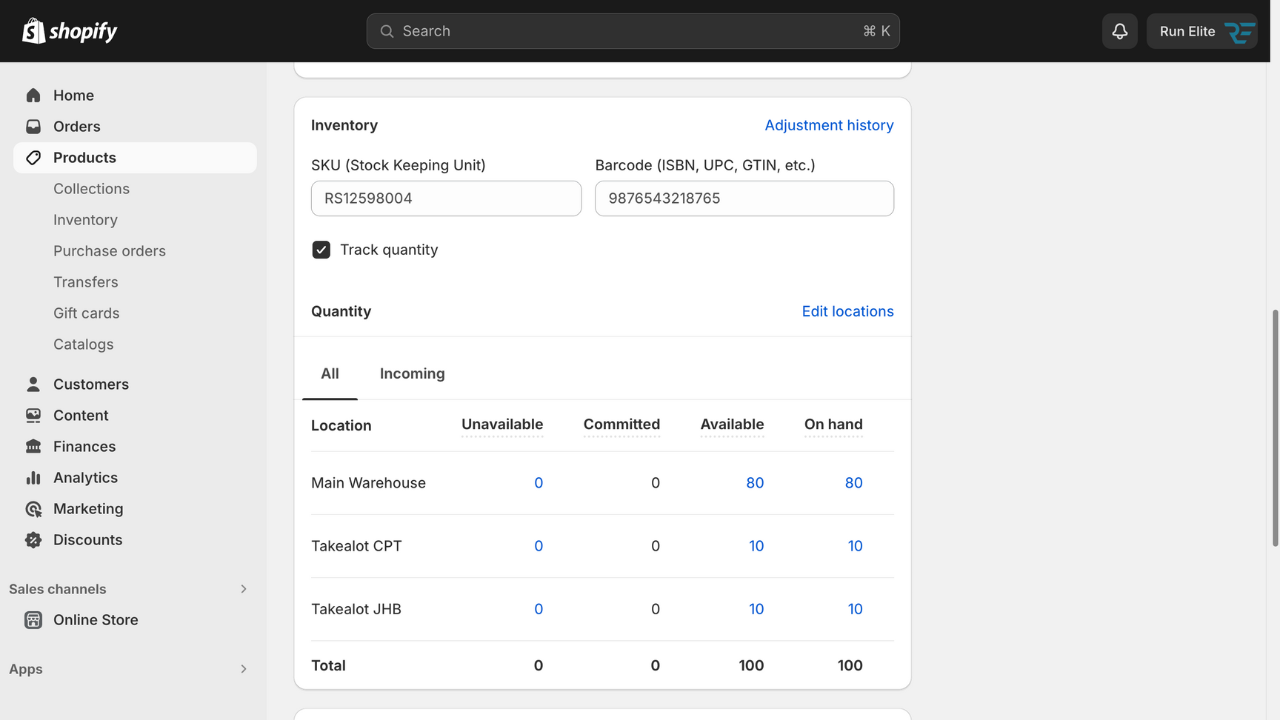
Task: Click the Edit locations link
Action: coord(847,311)
